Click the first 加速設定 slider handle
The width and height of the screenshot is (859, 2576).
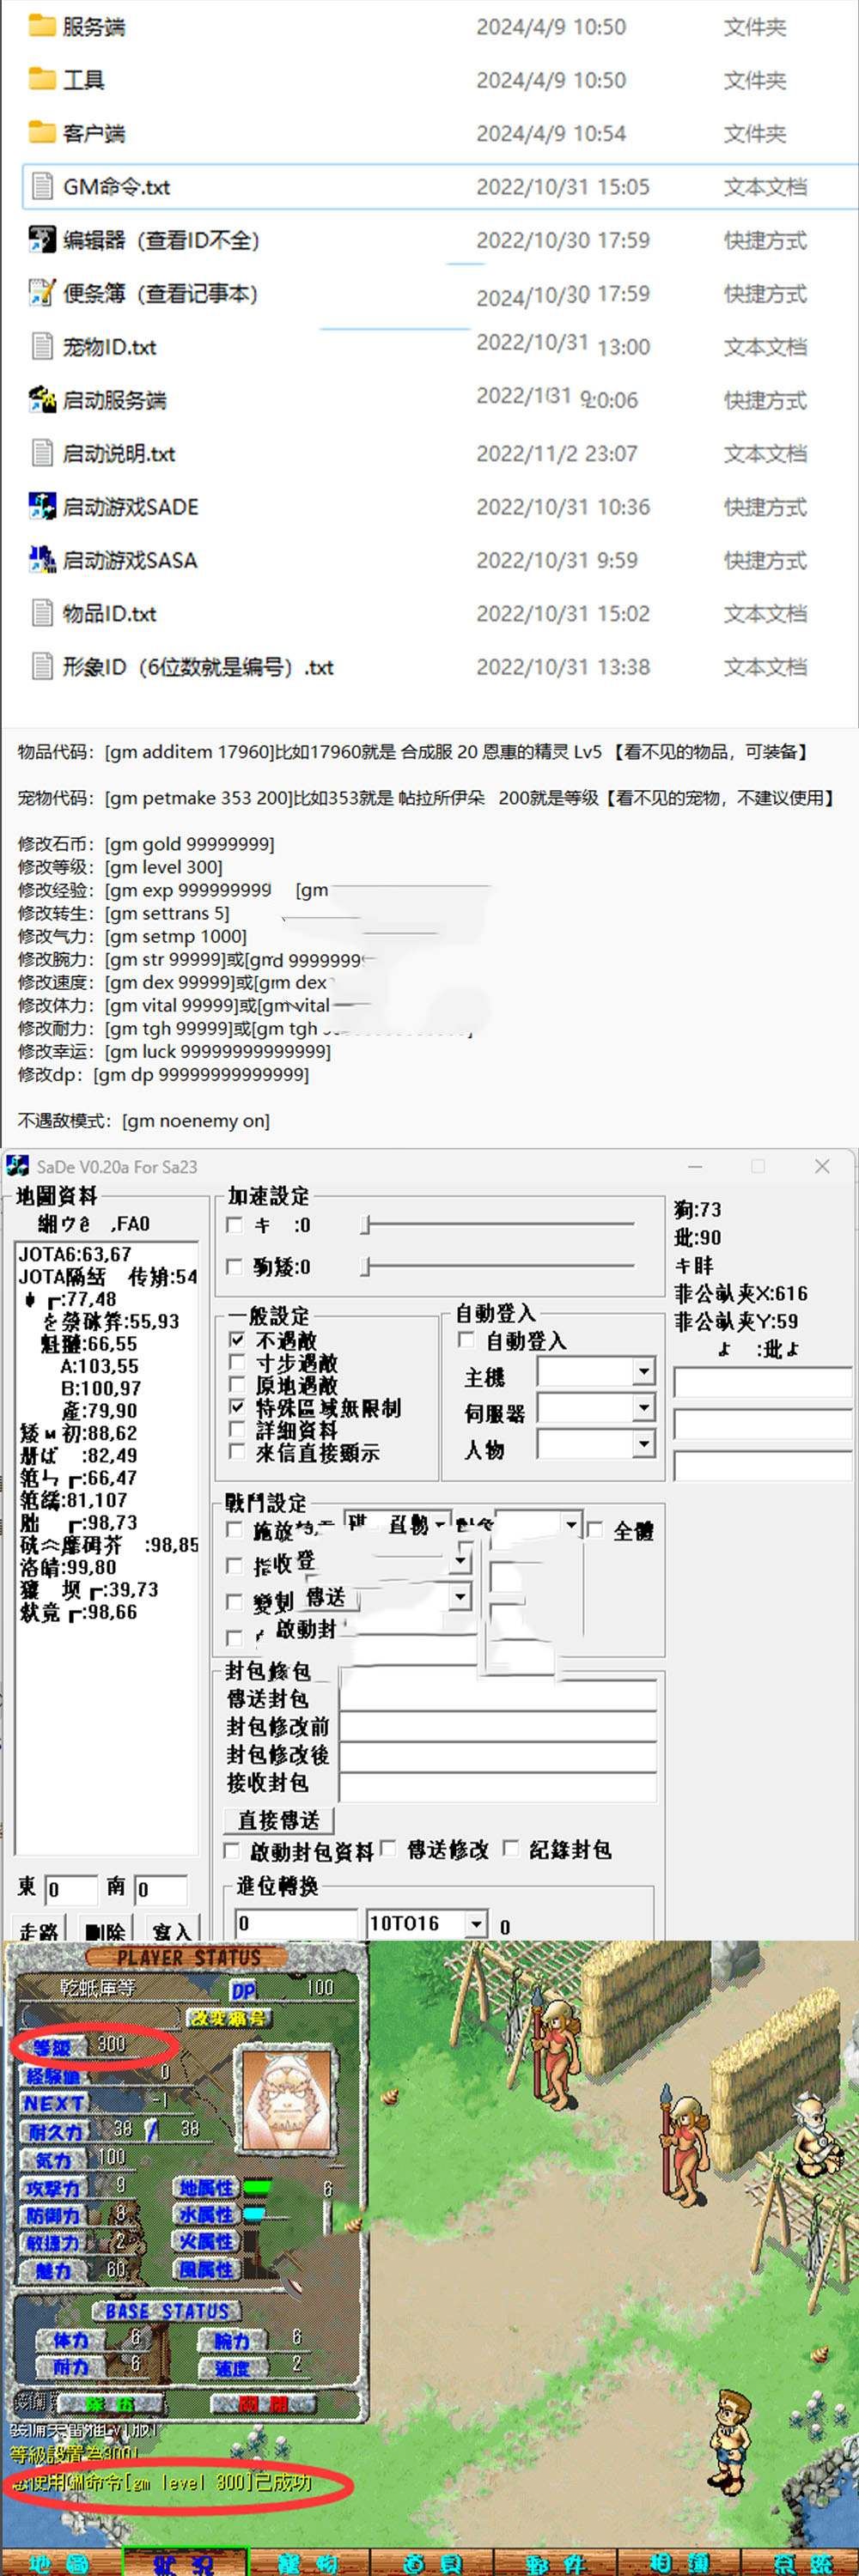[x=366, y=1225]
